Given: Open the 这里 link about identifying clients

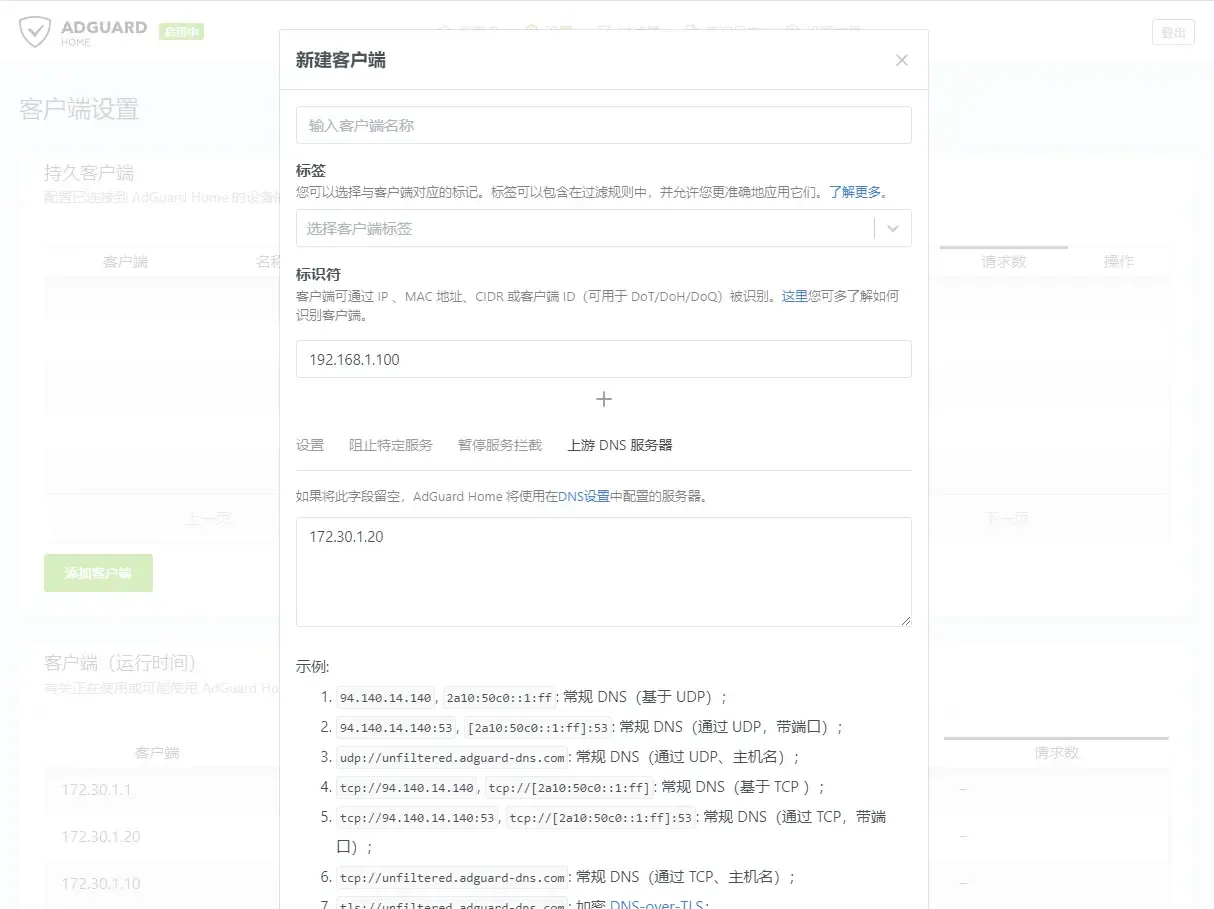Looking at the screenshot, I should (x=794, y=297).
